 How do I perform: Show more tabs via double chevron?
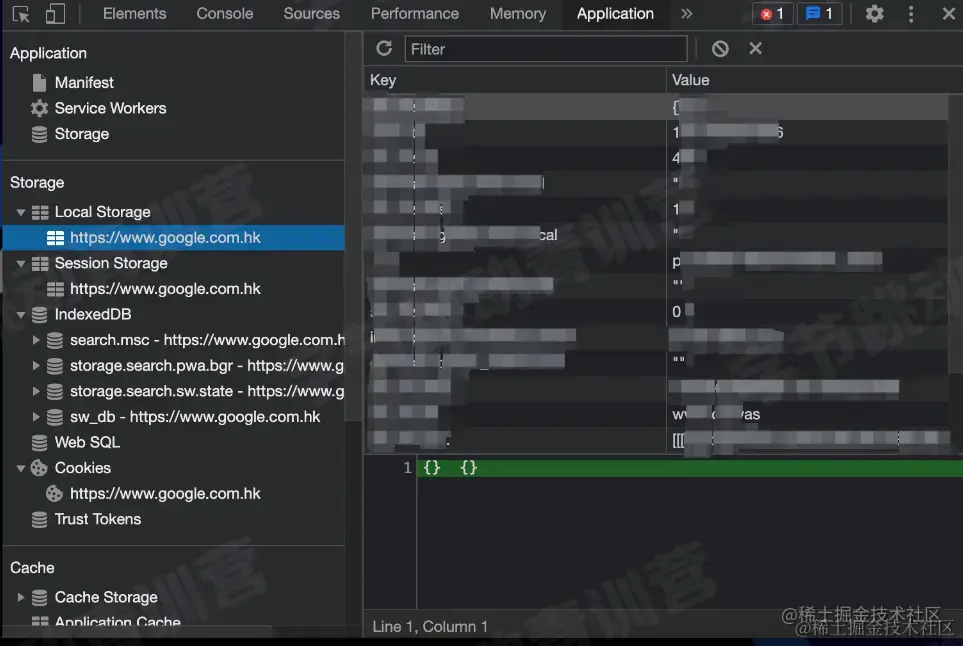(x=687, y=14)
